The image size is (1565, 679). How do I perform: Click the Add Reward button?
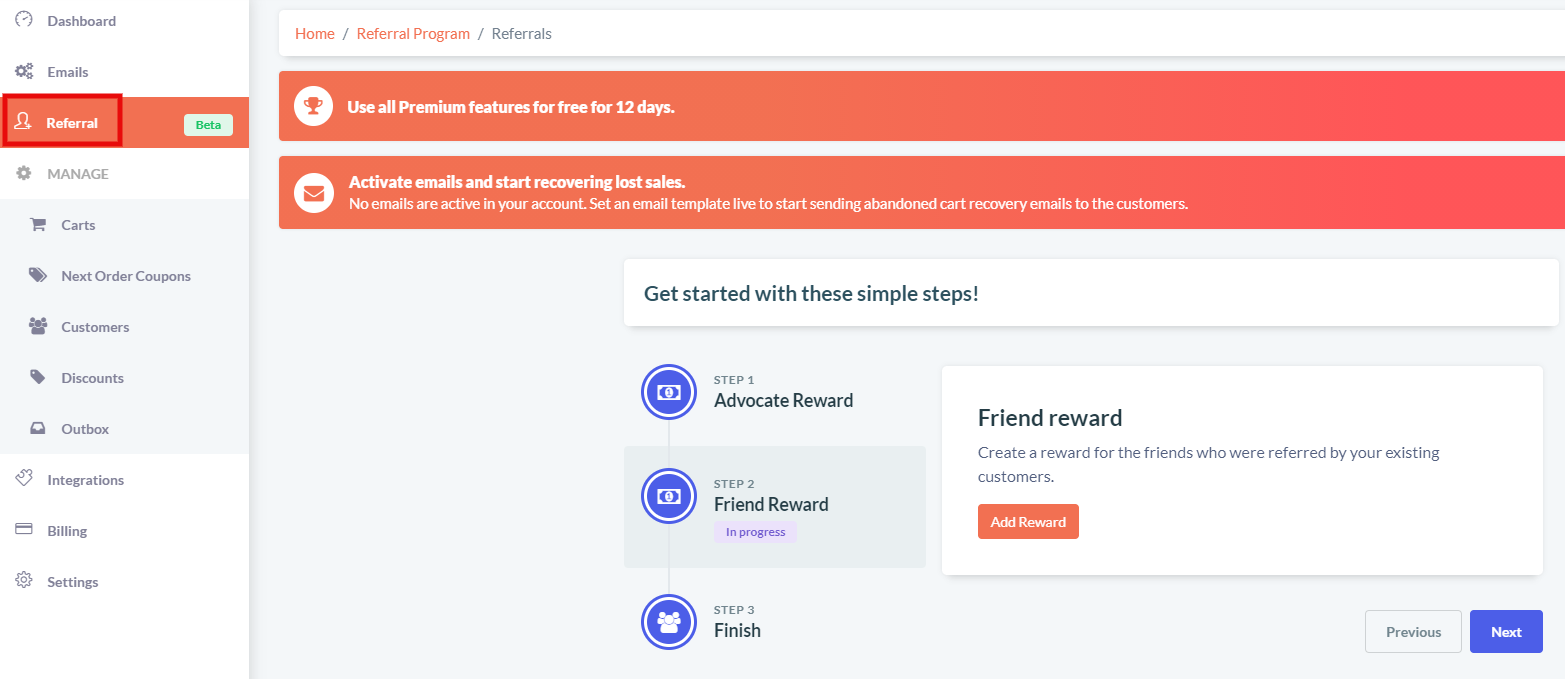pyautogui.click(x=1028, y=522)
